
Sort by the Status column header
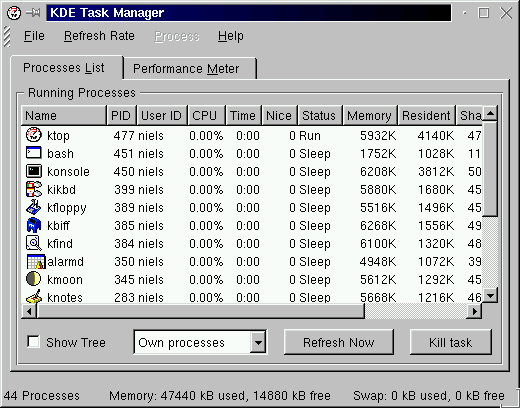pyautogui.click(x=320, y=115)
